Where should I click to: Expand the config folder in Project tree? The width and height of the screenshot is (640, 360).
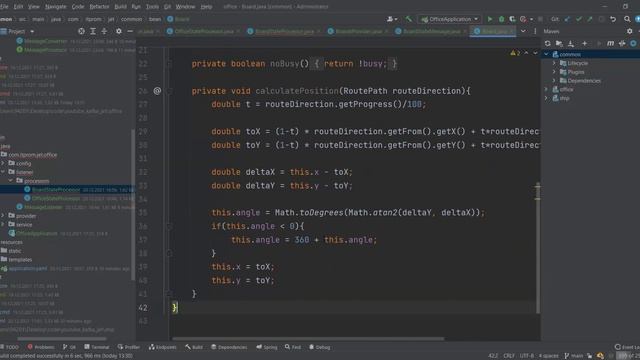pos(3,163)
